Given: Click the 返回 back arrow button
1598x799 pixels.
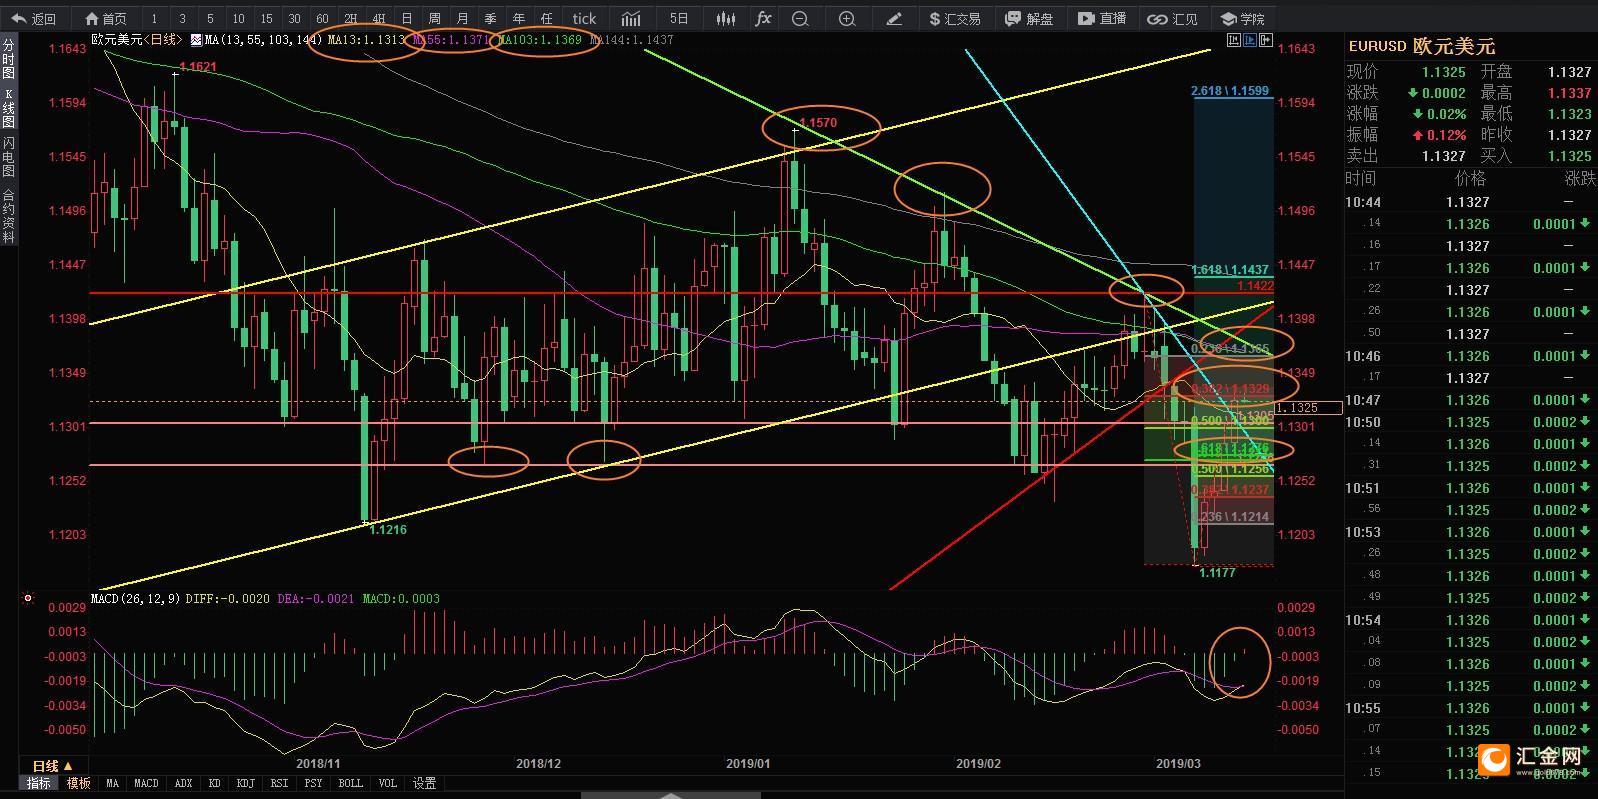Looking at the screenshot, I should coord(34,18).
